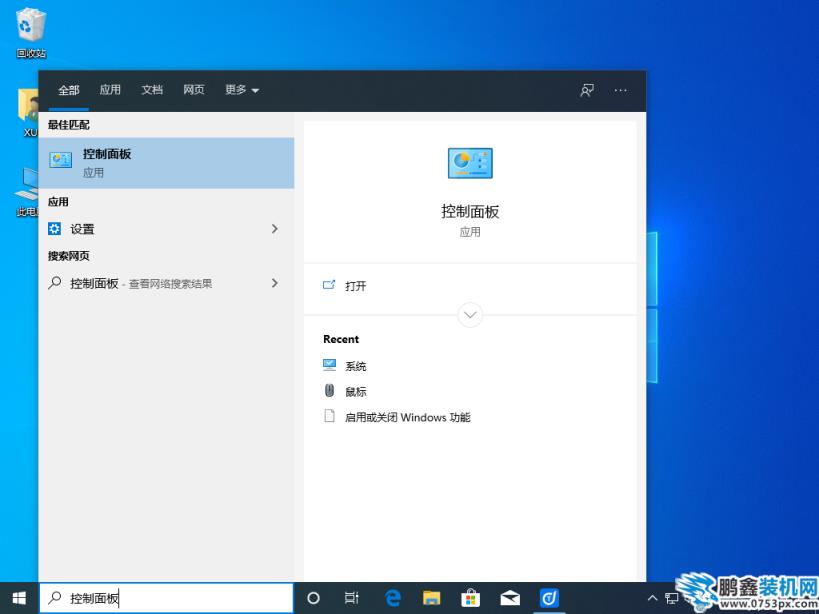Open recent item 系统
819x614 pixels.
point(356,367)
